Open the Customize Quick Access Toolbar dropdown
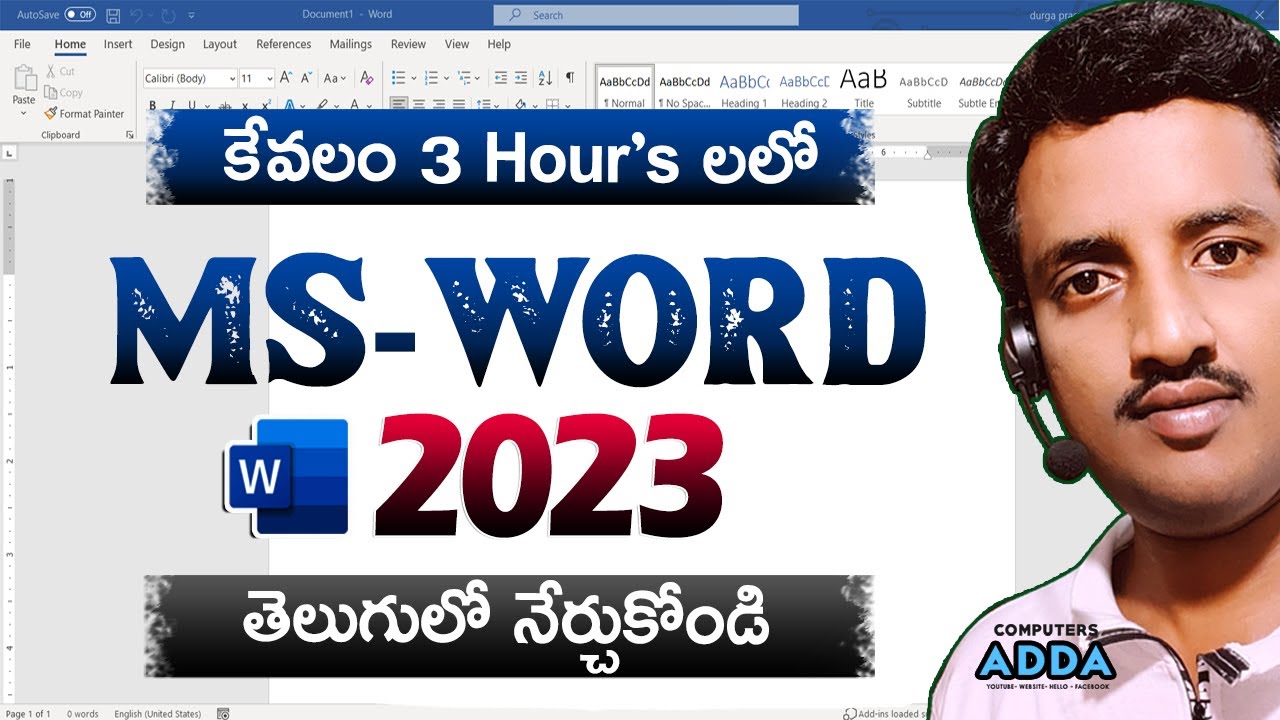The width and height of the screenshot is (1280, 720). tap(192, 15)
